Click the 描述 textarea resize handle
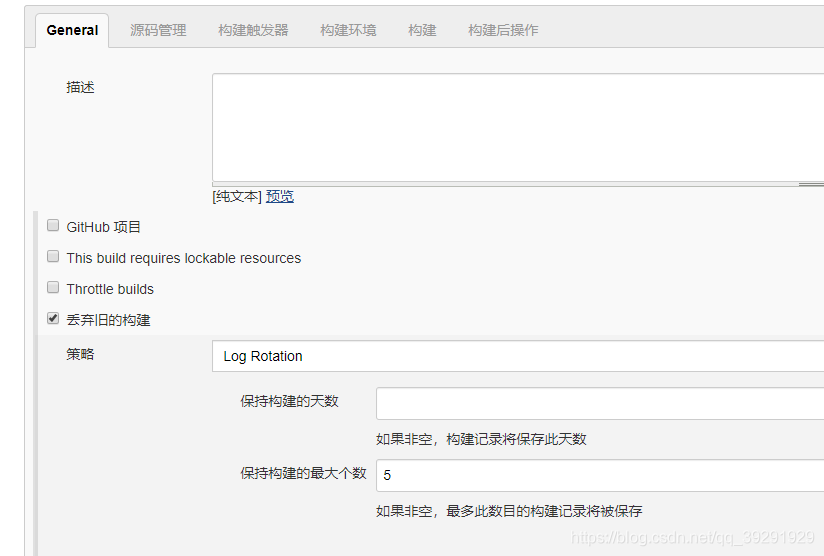 pyautogui.click(x=811, y=184)
